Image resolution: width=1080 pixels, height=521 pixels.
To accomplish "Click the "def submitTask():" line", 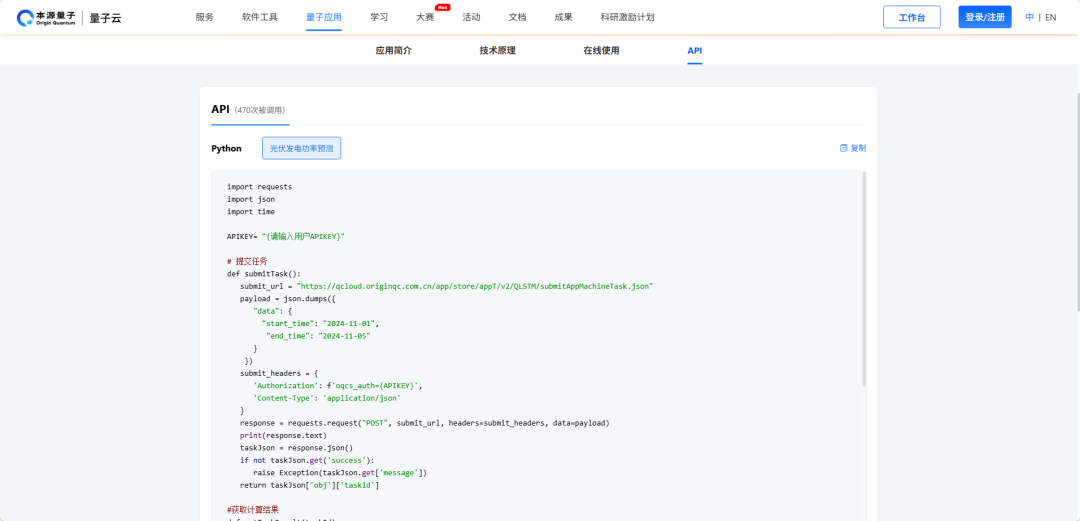I will [264, 274].
